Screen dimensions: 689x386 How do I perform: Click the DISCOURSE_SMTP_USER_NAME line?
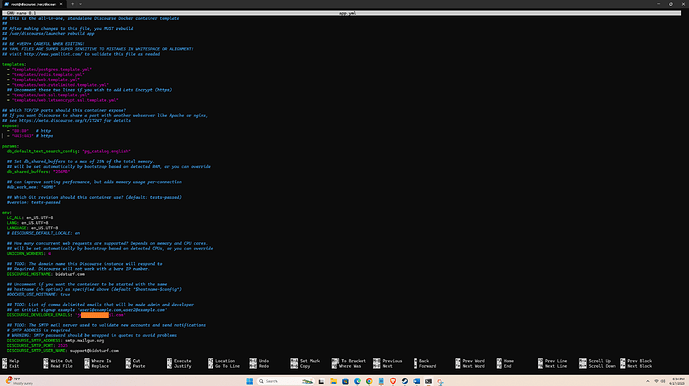click(63, 351)
